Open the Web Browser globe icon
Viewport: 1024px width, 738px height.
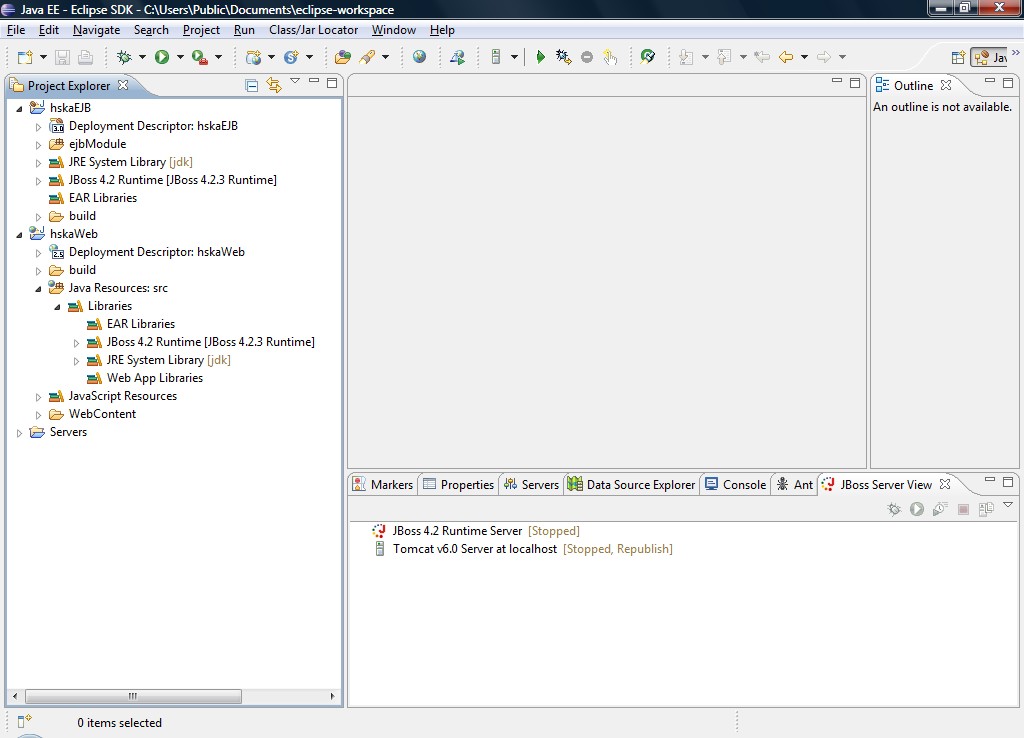tap(419, 57)
